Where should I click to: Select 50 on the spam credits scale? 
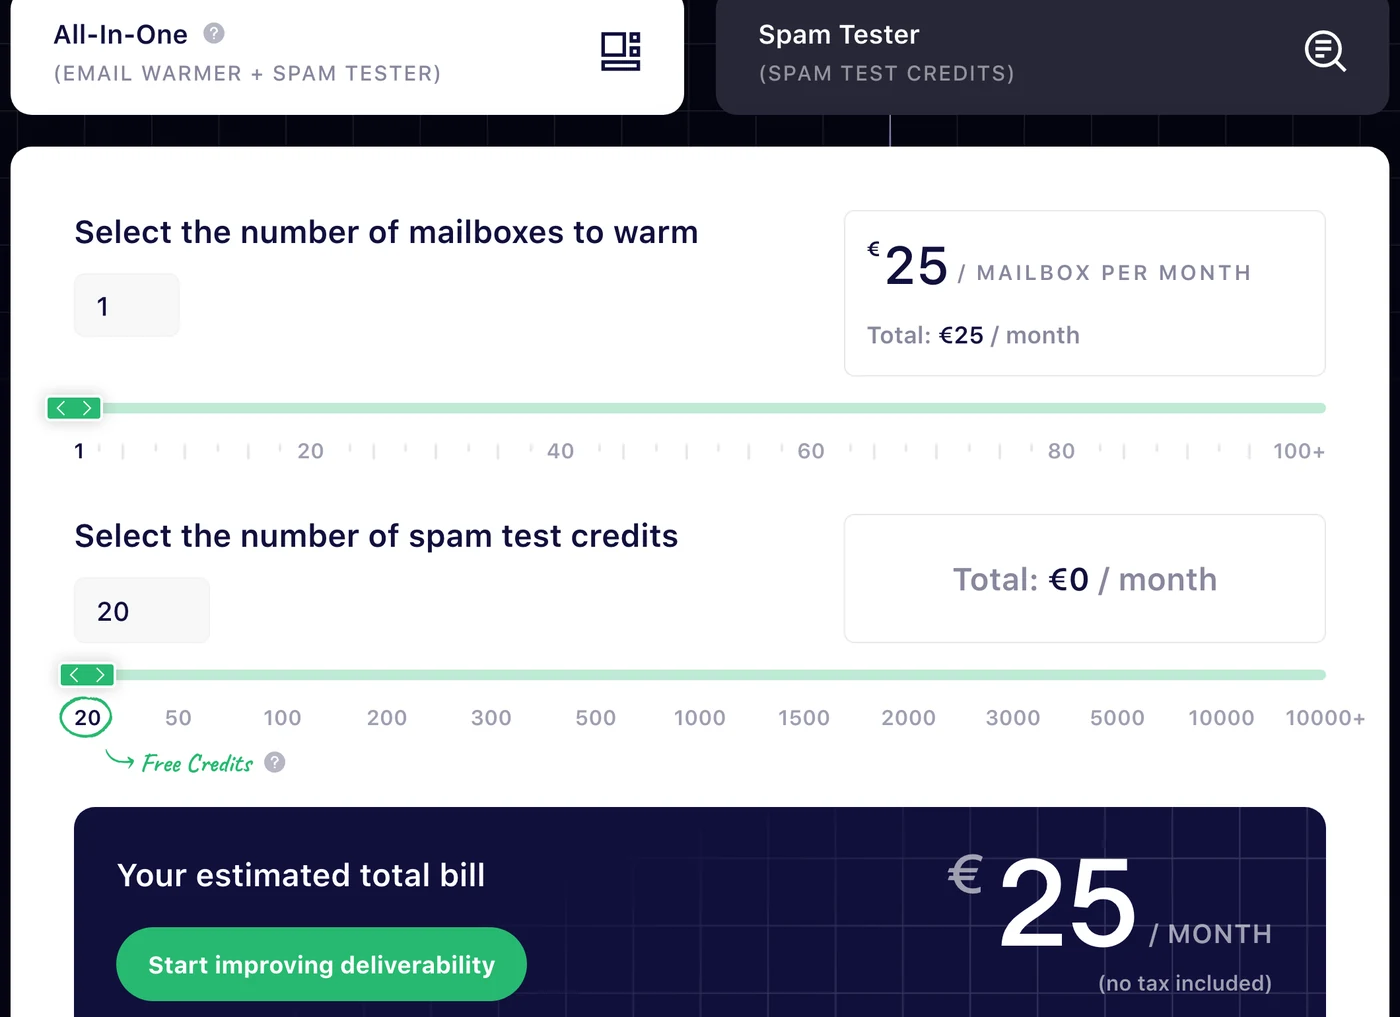(x=178, y=718)
